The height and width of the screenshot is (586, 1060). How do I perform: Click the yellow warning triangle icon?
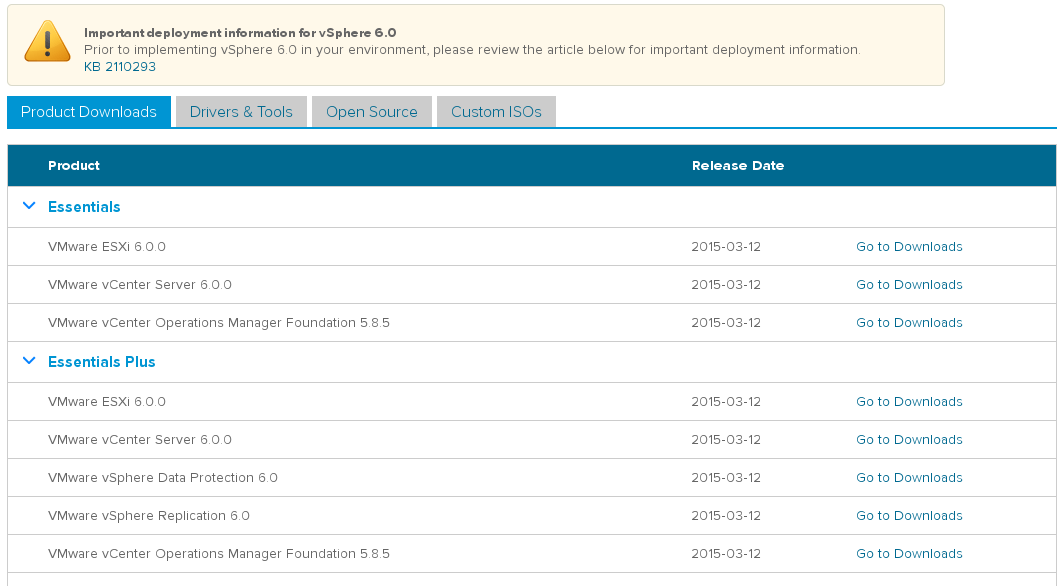click(x=47, y=42)
